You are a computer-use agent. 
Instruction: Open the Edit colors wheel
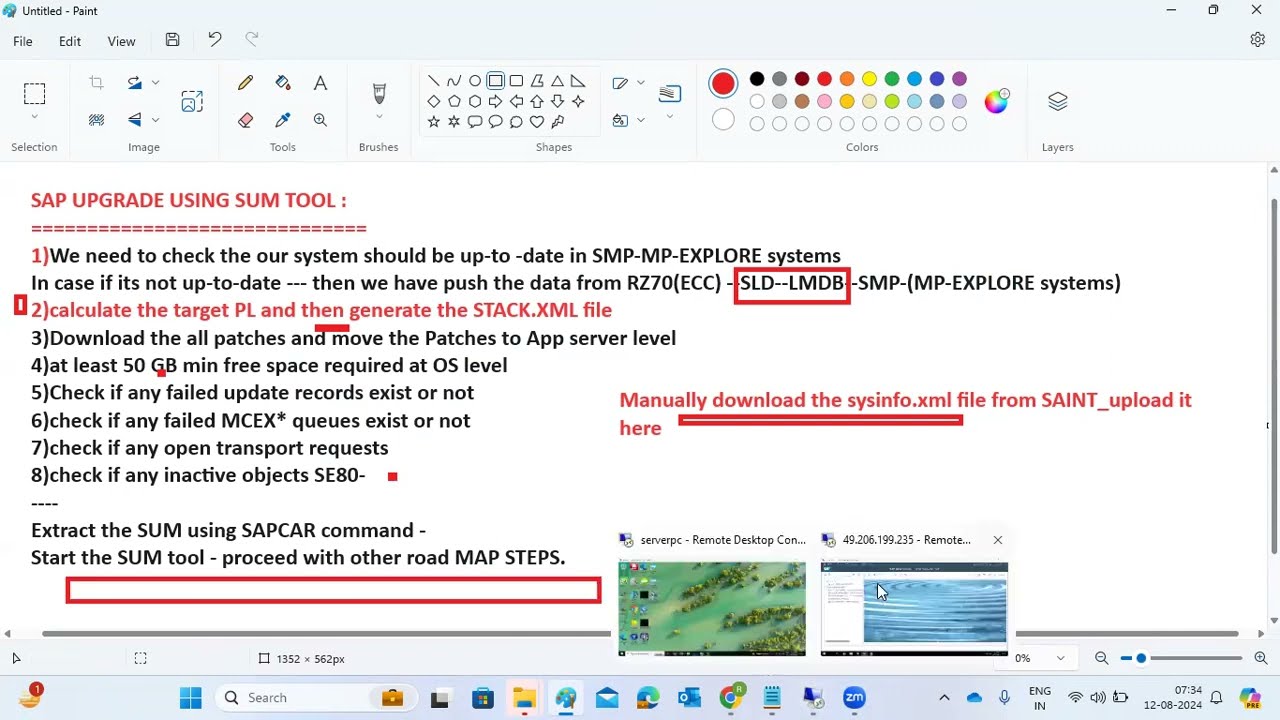click(996, 101)
